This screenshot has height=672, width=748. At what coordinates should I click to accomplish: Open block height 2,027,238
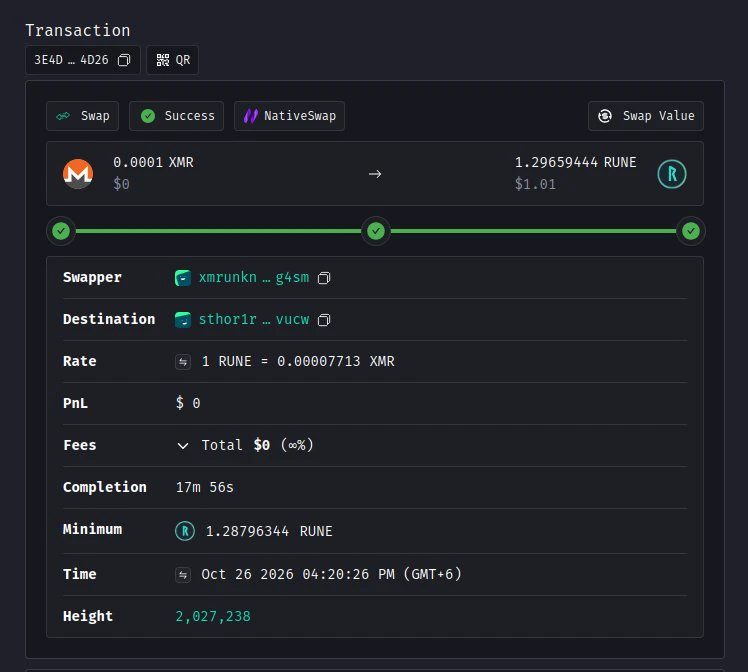[x=213, y=616]
